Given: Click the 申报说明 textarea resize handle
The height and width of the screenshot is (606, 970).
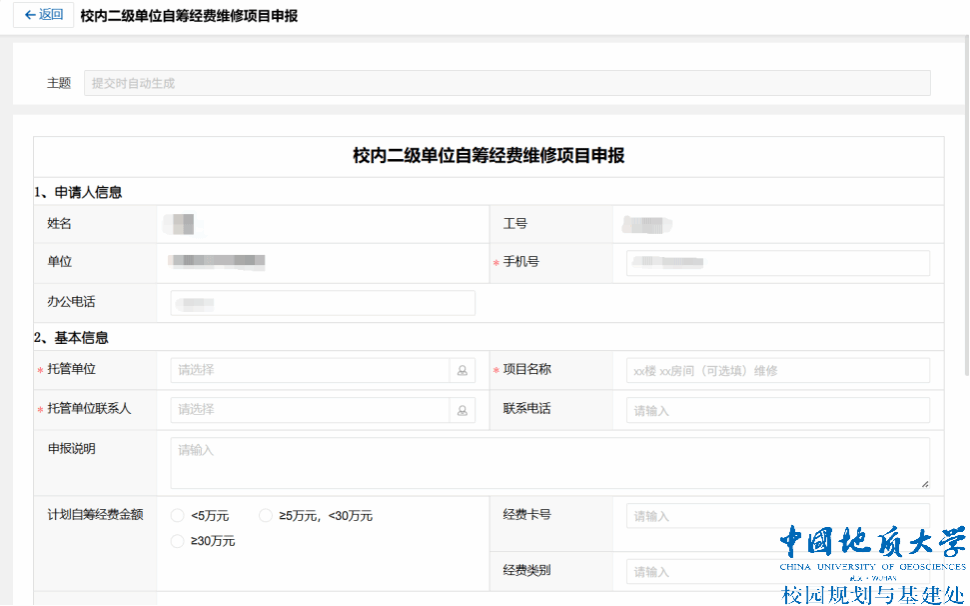Looking at the screenshot, I should (924, 484).
